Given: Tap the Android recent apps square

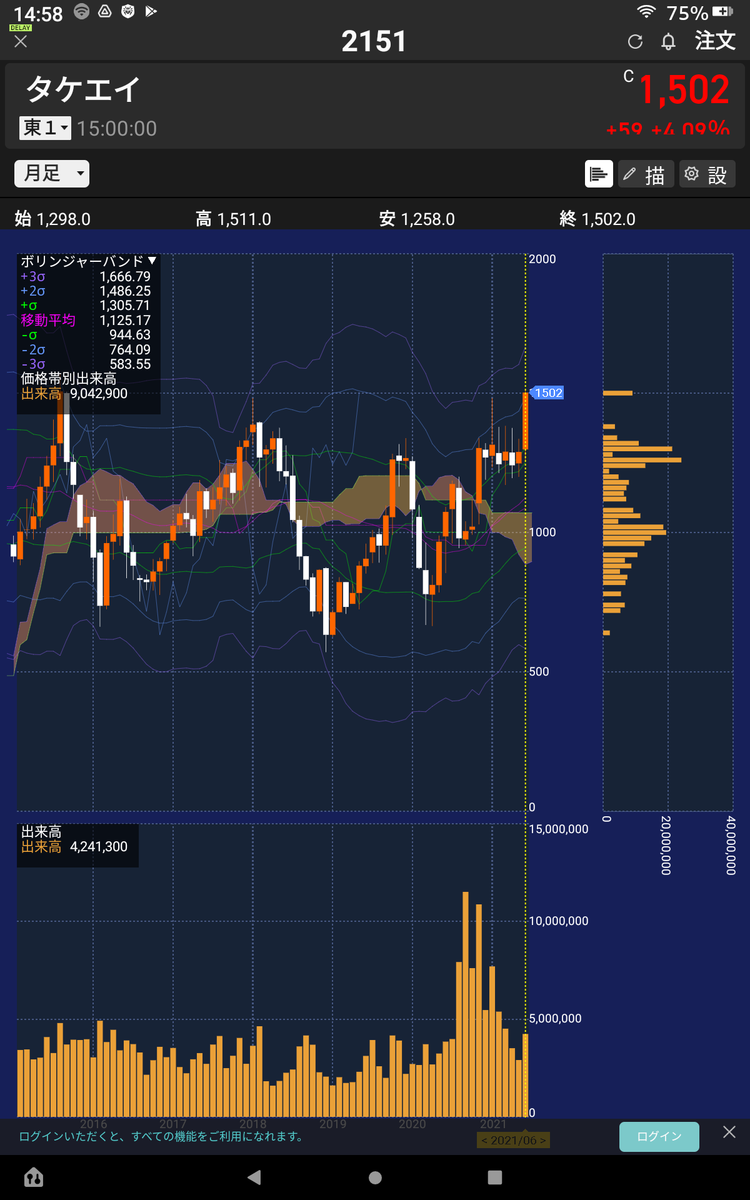Looking at the screenshot, I should click(x=495, y=1177).
